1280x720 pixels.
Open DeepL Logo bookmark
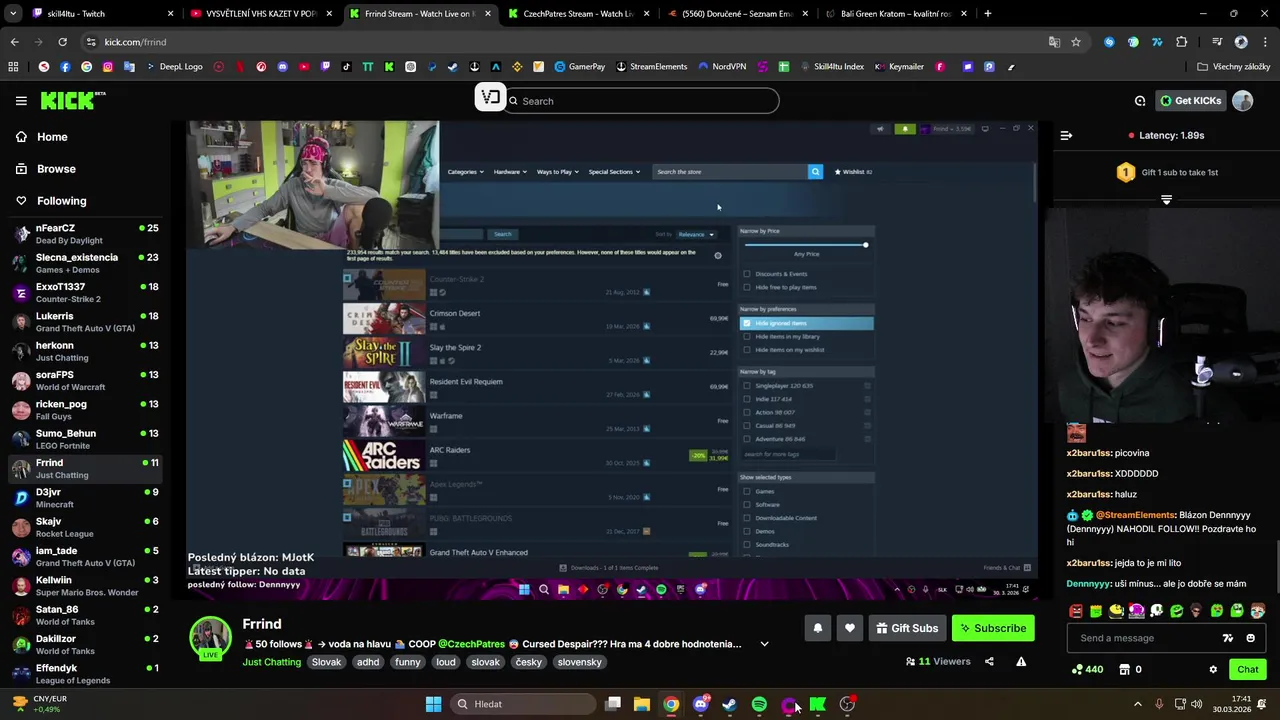[x=174, y=67]
